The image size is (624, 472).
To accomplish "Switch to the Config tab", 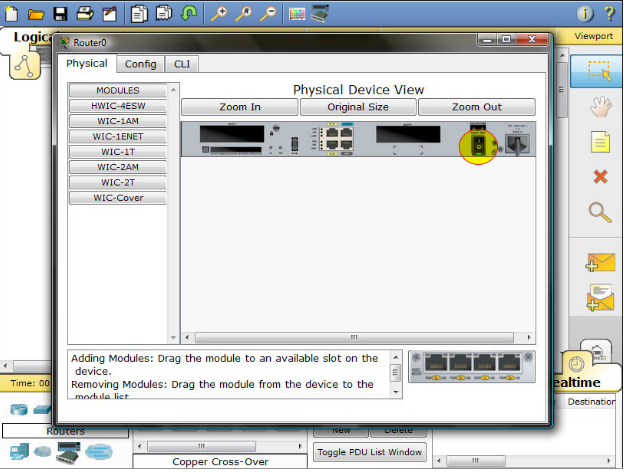I will click(140, 64).
